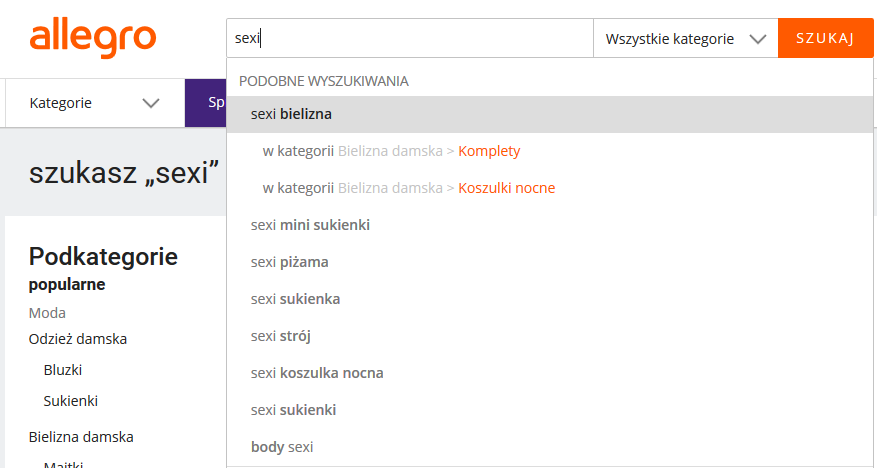877x468 pixels.
Task: Choose the sexi strój suggestion
Action: tap(550, 335)
